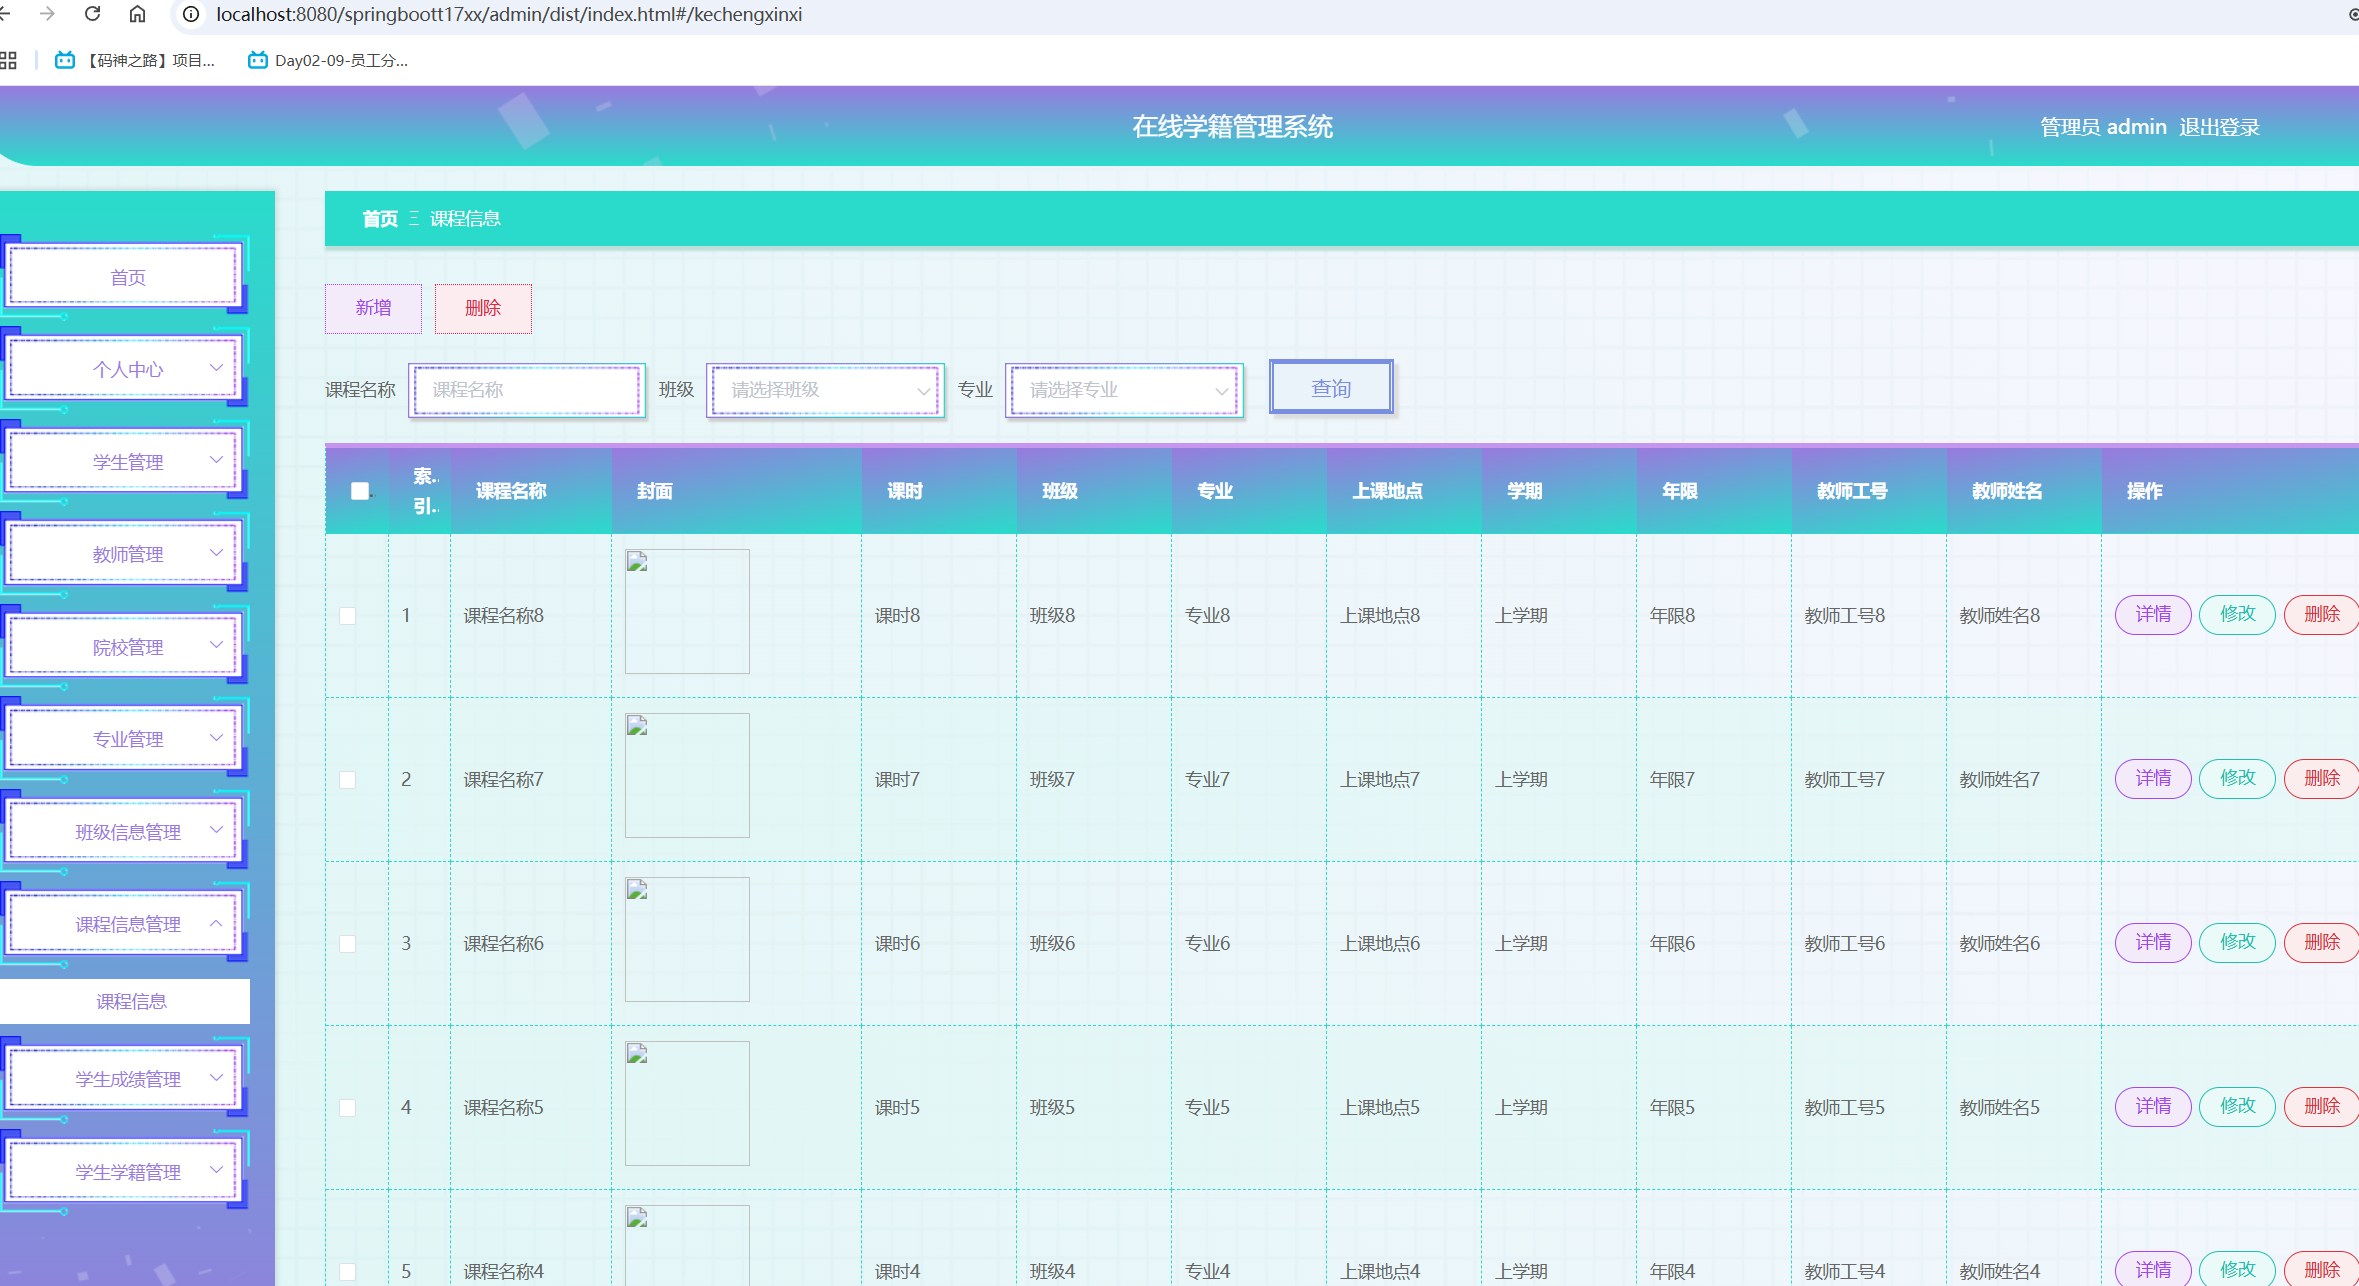Click 修改 for 课程名称4
The image size is (2359, 1286).
point(2237,1269)
